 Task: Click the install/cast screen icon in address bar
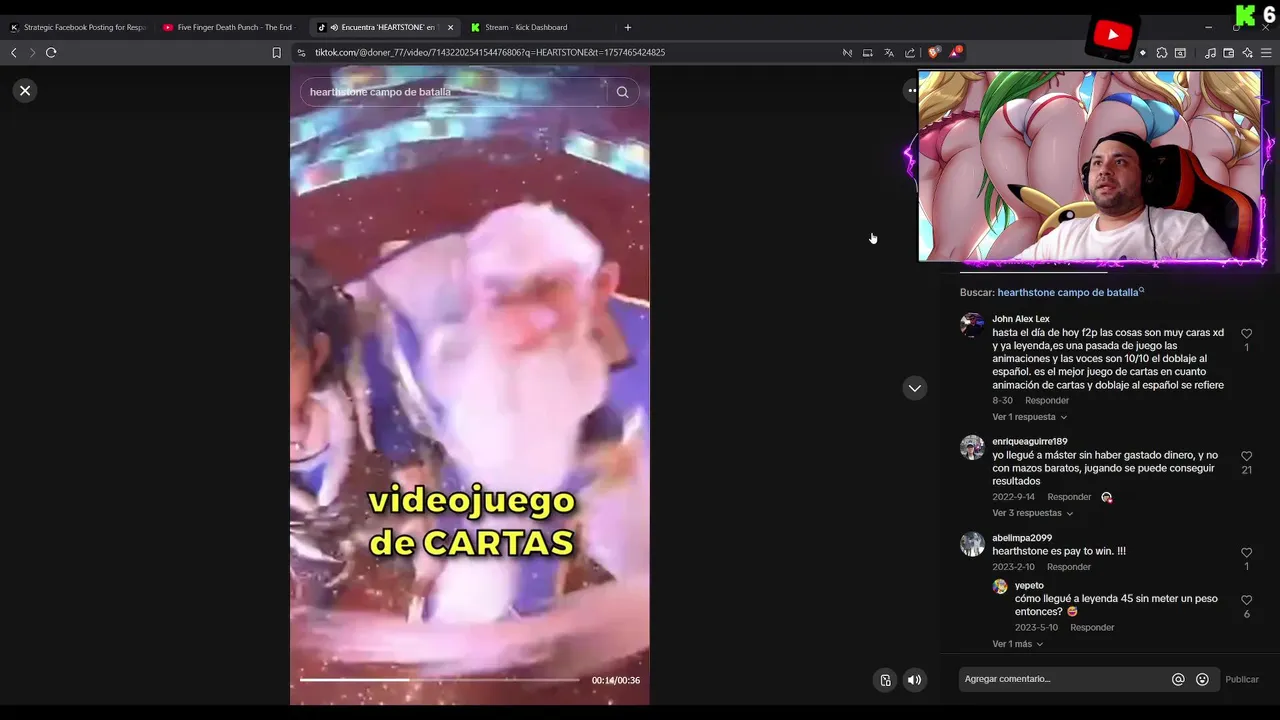click(868, 52)
